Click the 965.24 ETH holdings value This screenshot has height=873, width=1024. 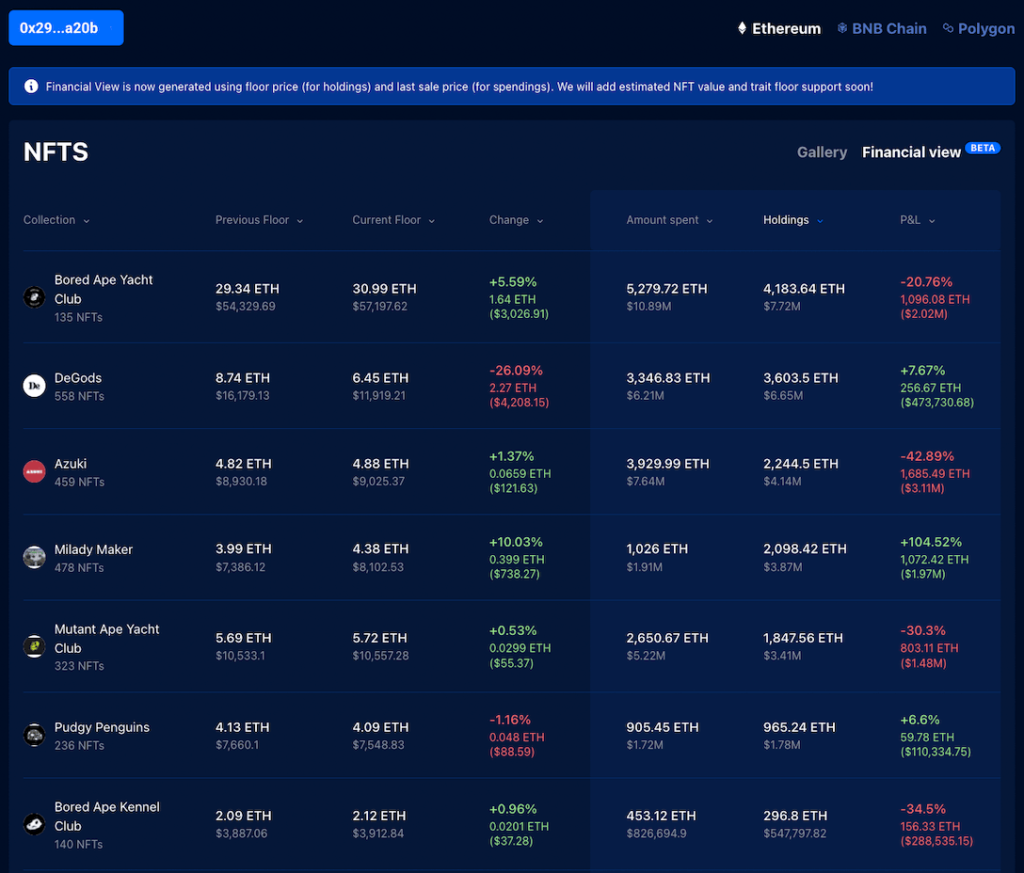tap(799, 727)
